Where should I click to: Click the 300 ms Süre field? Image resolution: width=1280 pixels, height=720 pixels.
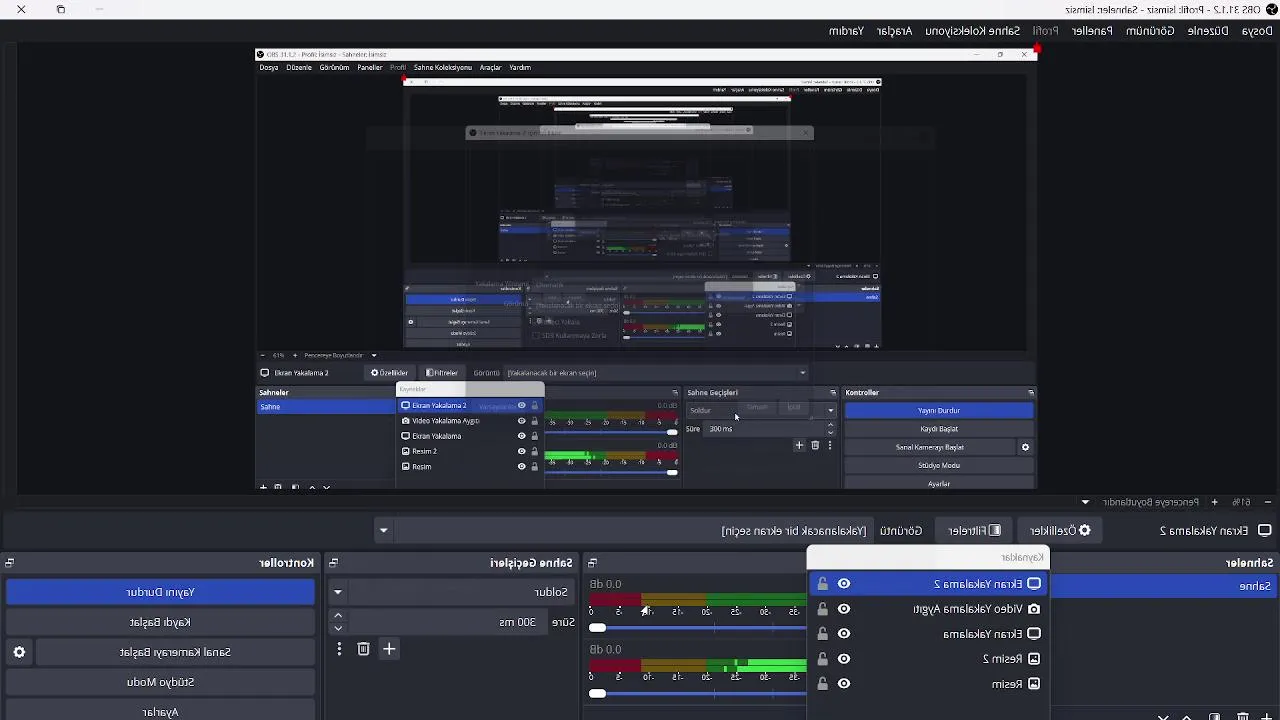tap(449, 622)
